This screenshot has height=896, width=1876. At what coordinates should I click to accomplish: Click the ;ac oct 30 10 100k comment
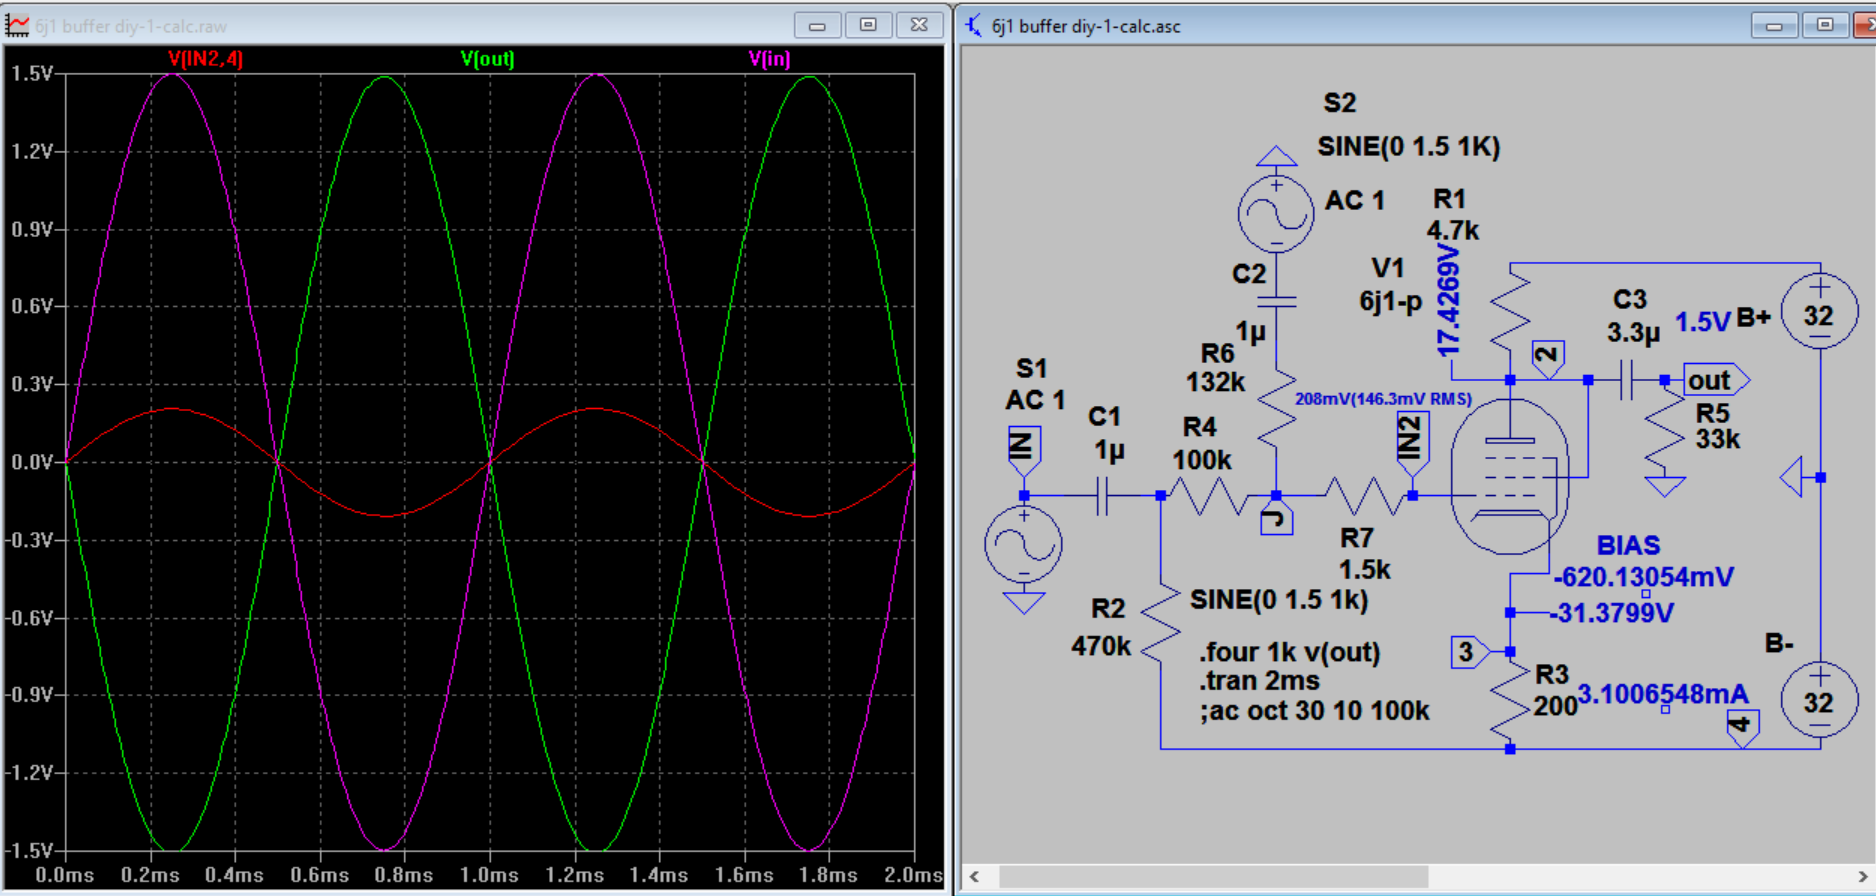[x=1314, y=711]
